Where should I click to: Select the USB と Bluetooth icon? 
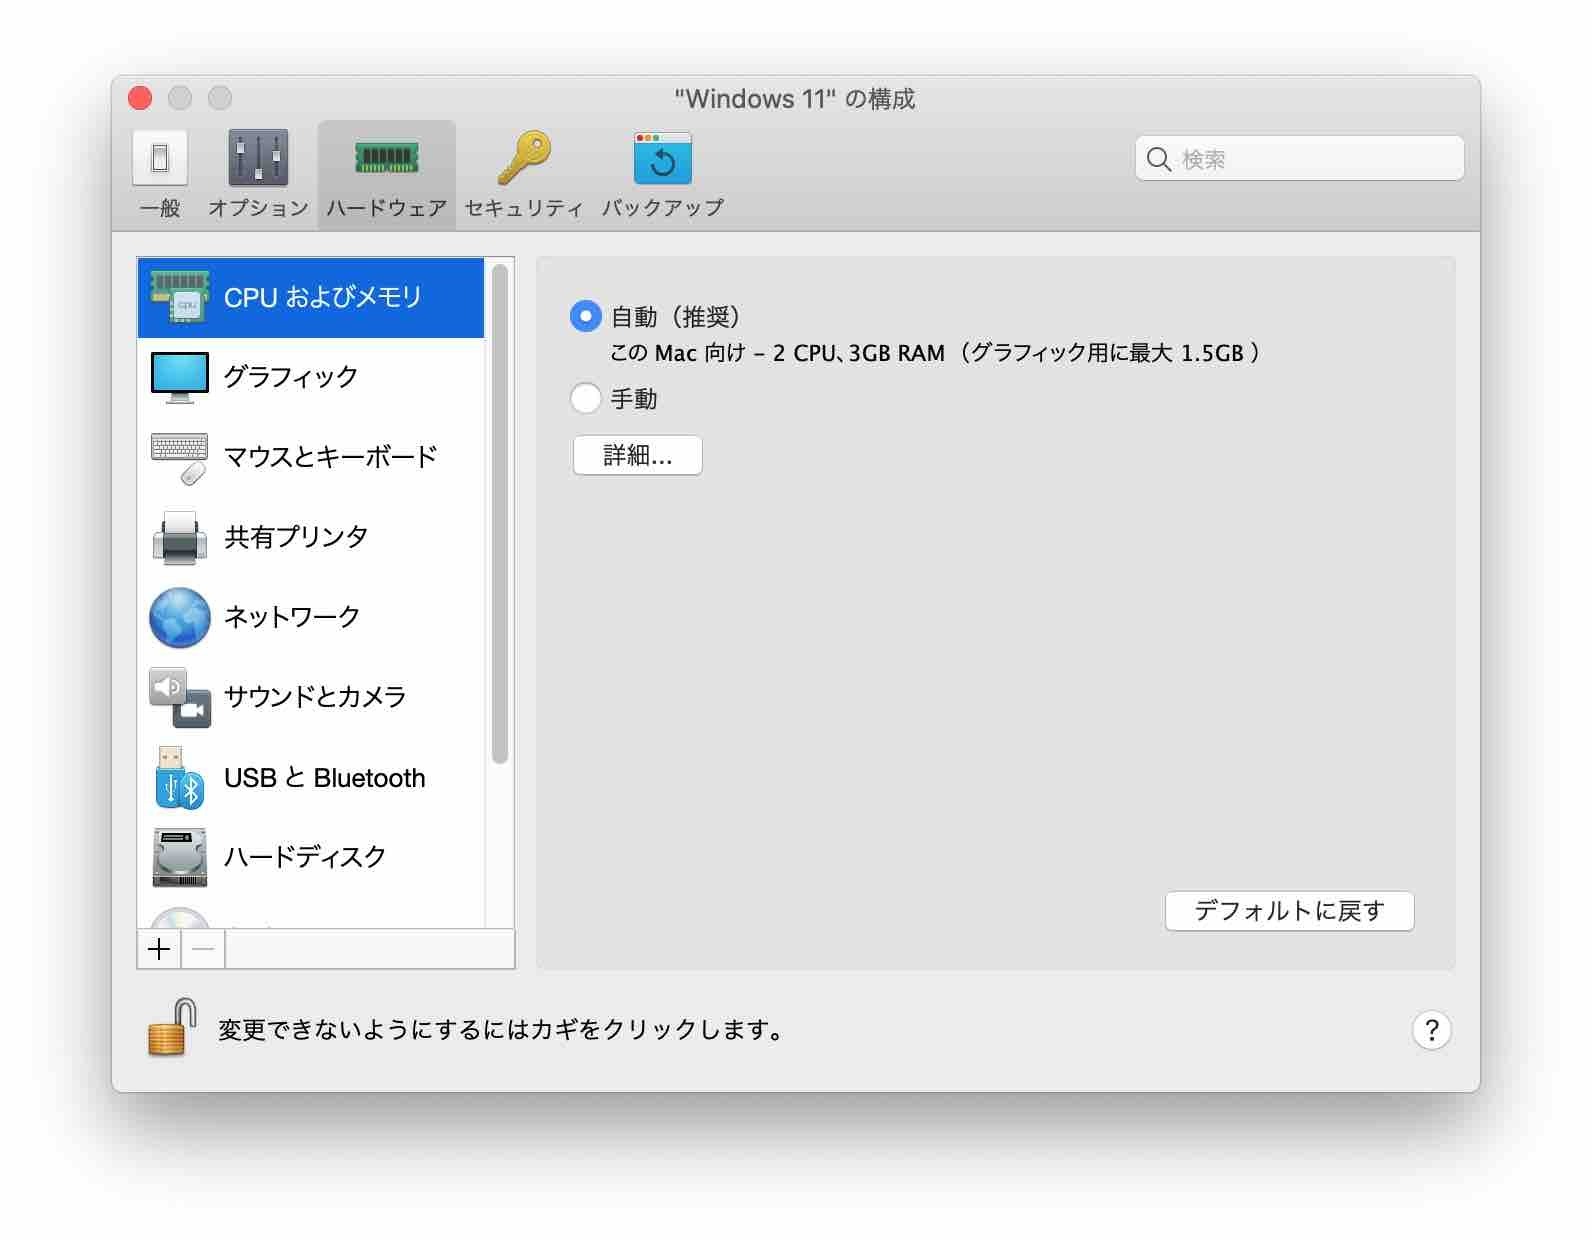click(x=180, y=777)
